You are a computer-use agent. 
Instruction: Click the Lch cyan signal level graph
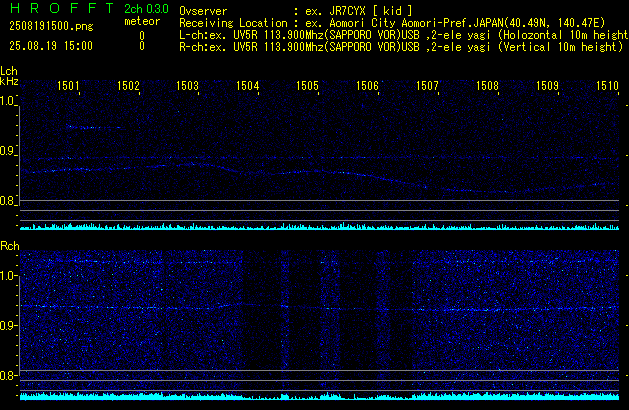319,226
